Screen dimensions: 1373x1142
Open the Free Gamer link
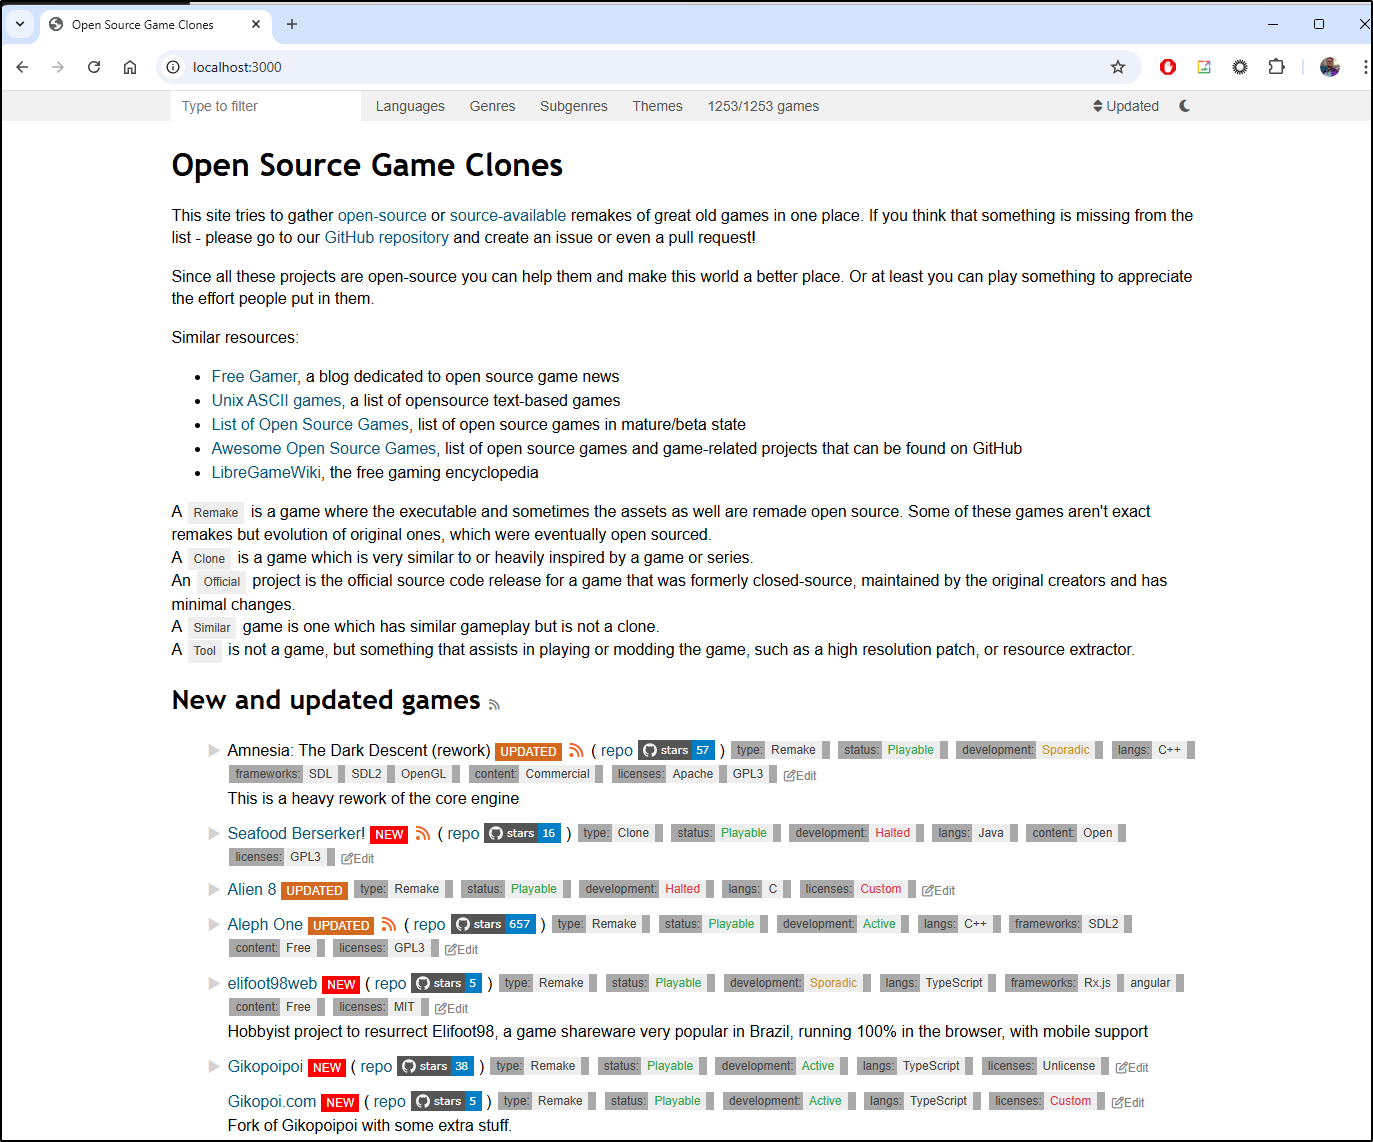point(255,376)
